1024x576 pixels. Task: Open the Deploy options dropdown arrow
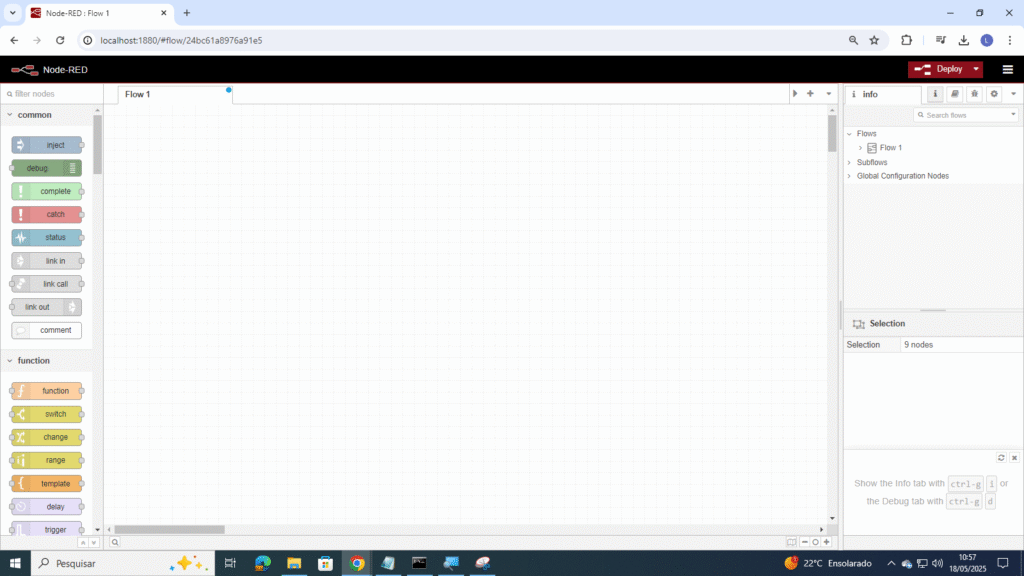click(x=975, y=69)
